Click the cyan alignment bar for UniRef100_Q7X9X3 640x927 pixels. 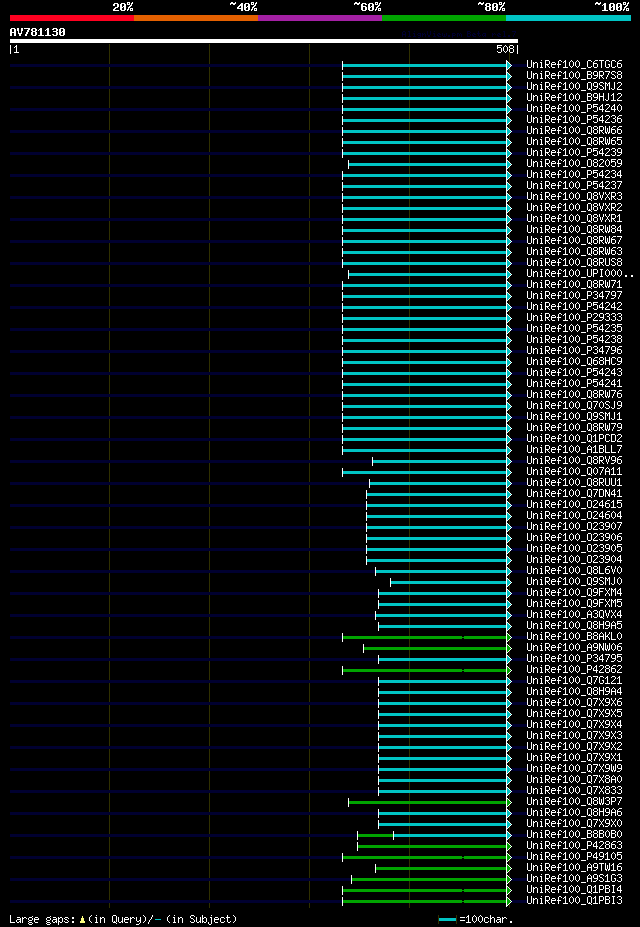click(x=443, y=736)
